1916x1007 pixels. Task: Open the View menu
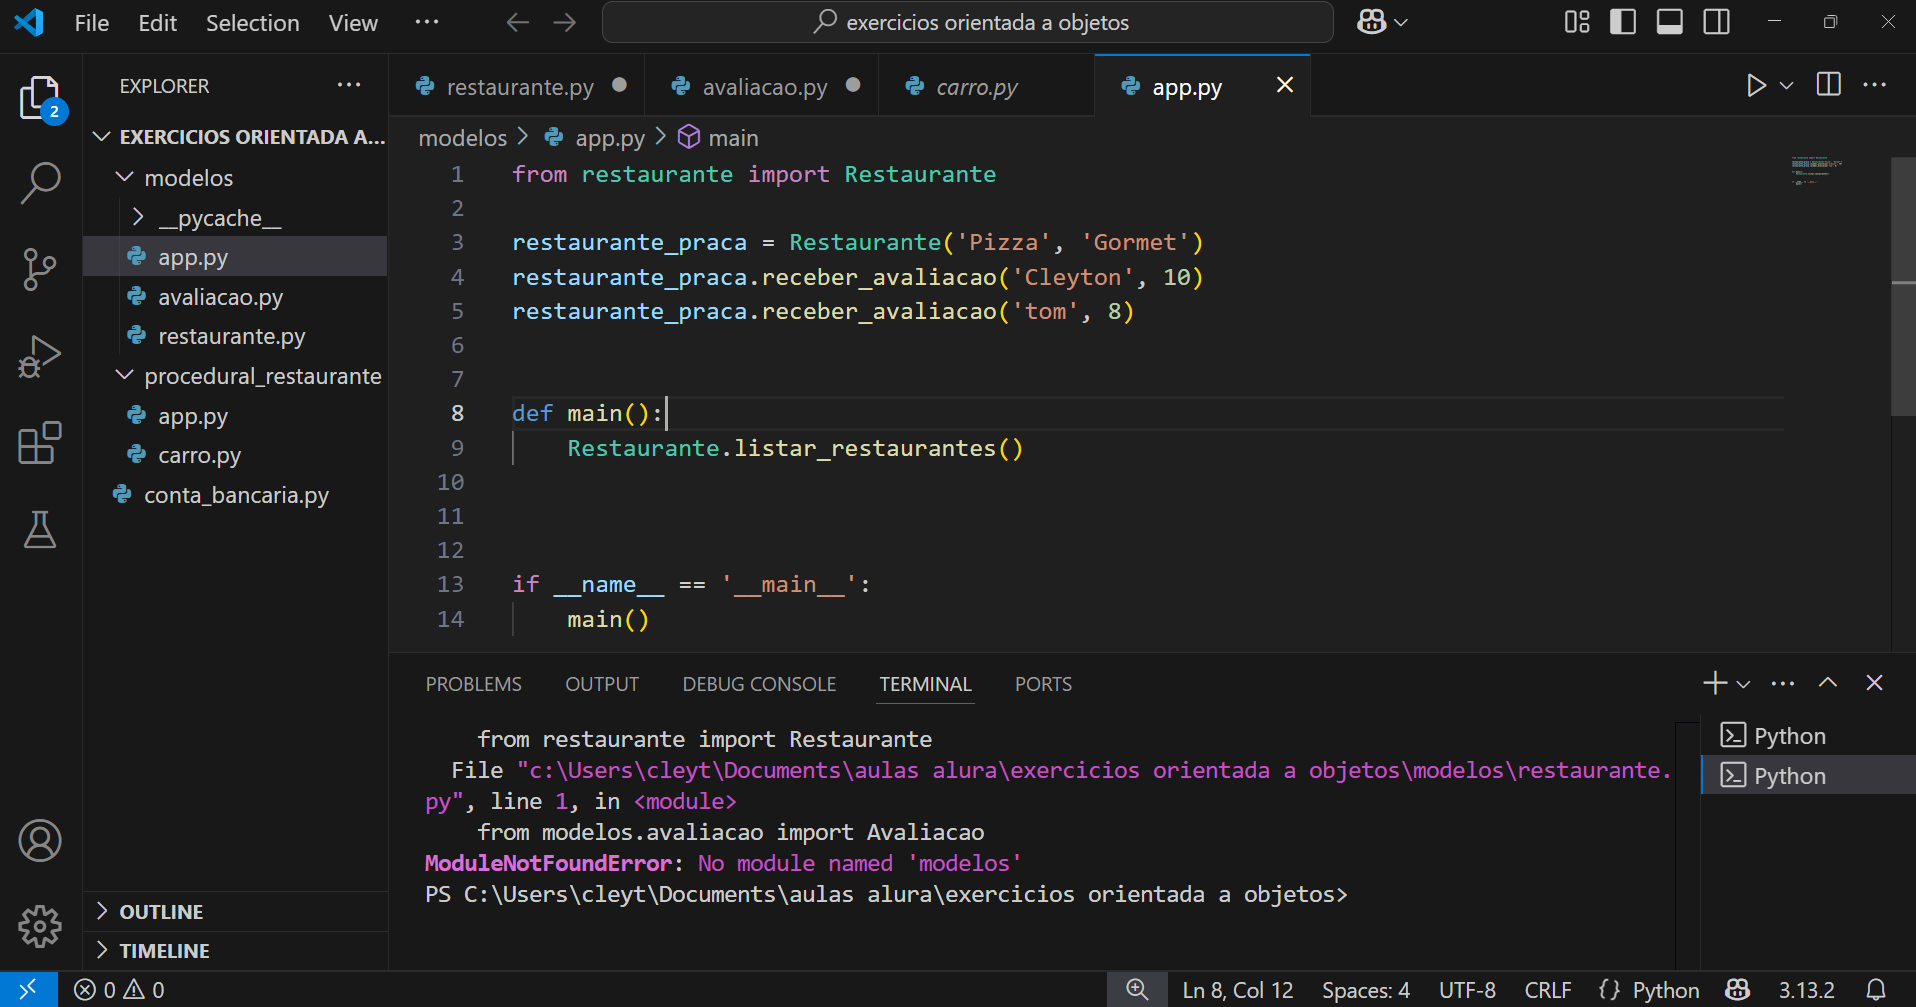tap(354, 23)
